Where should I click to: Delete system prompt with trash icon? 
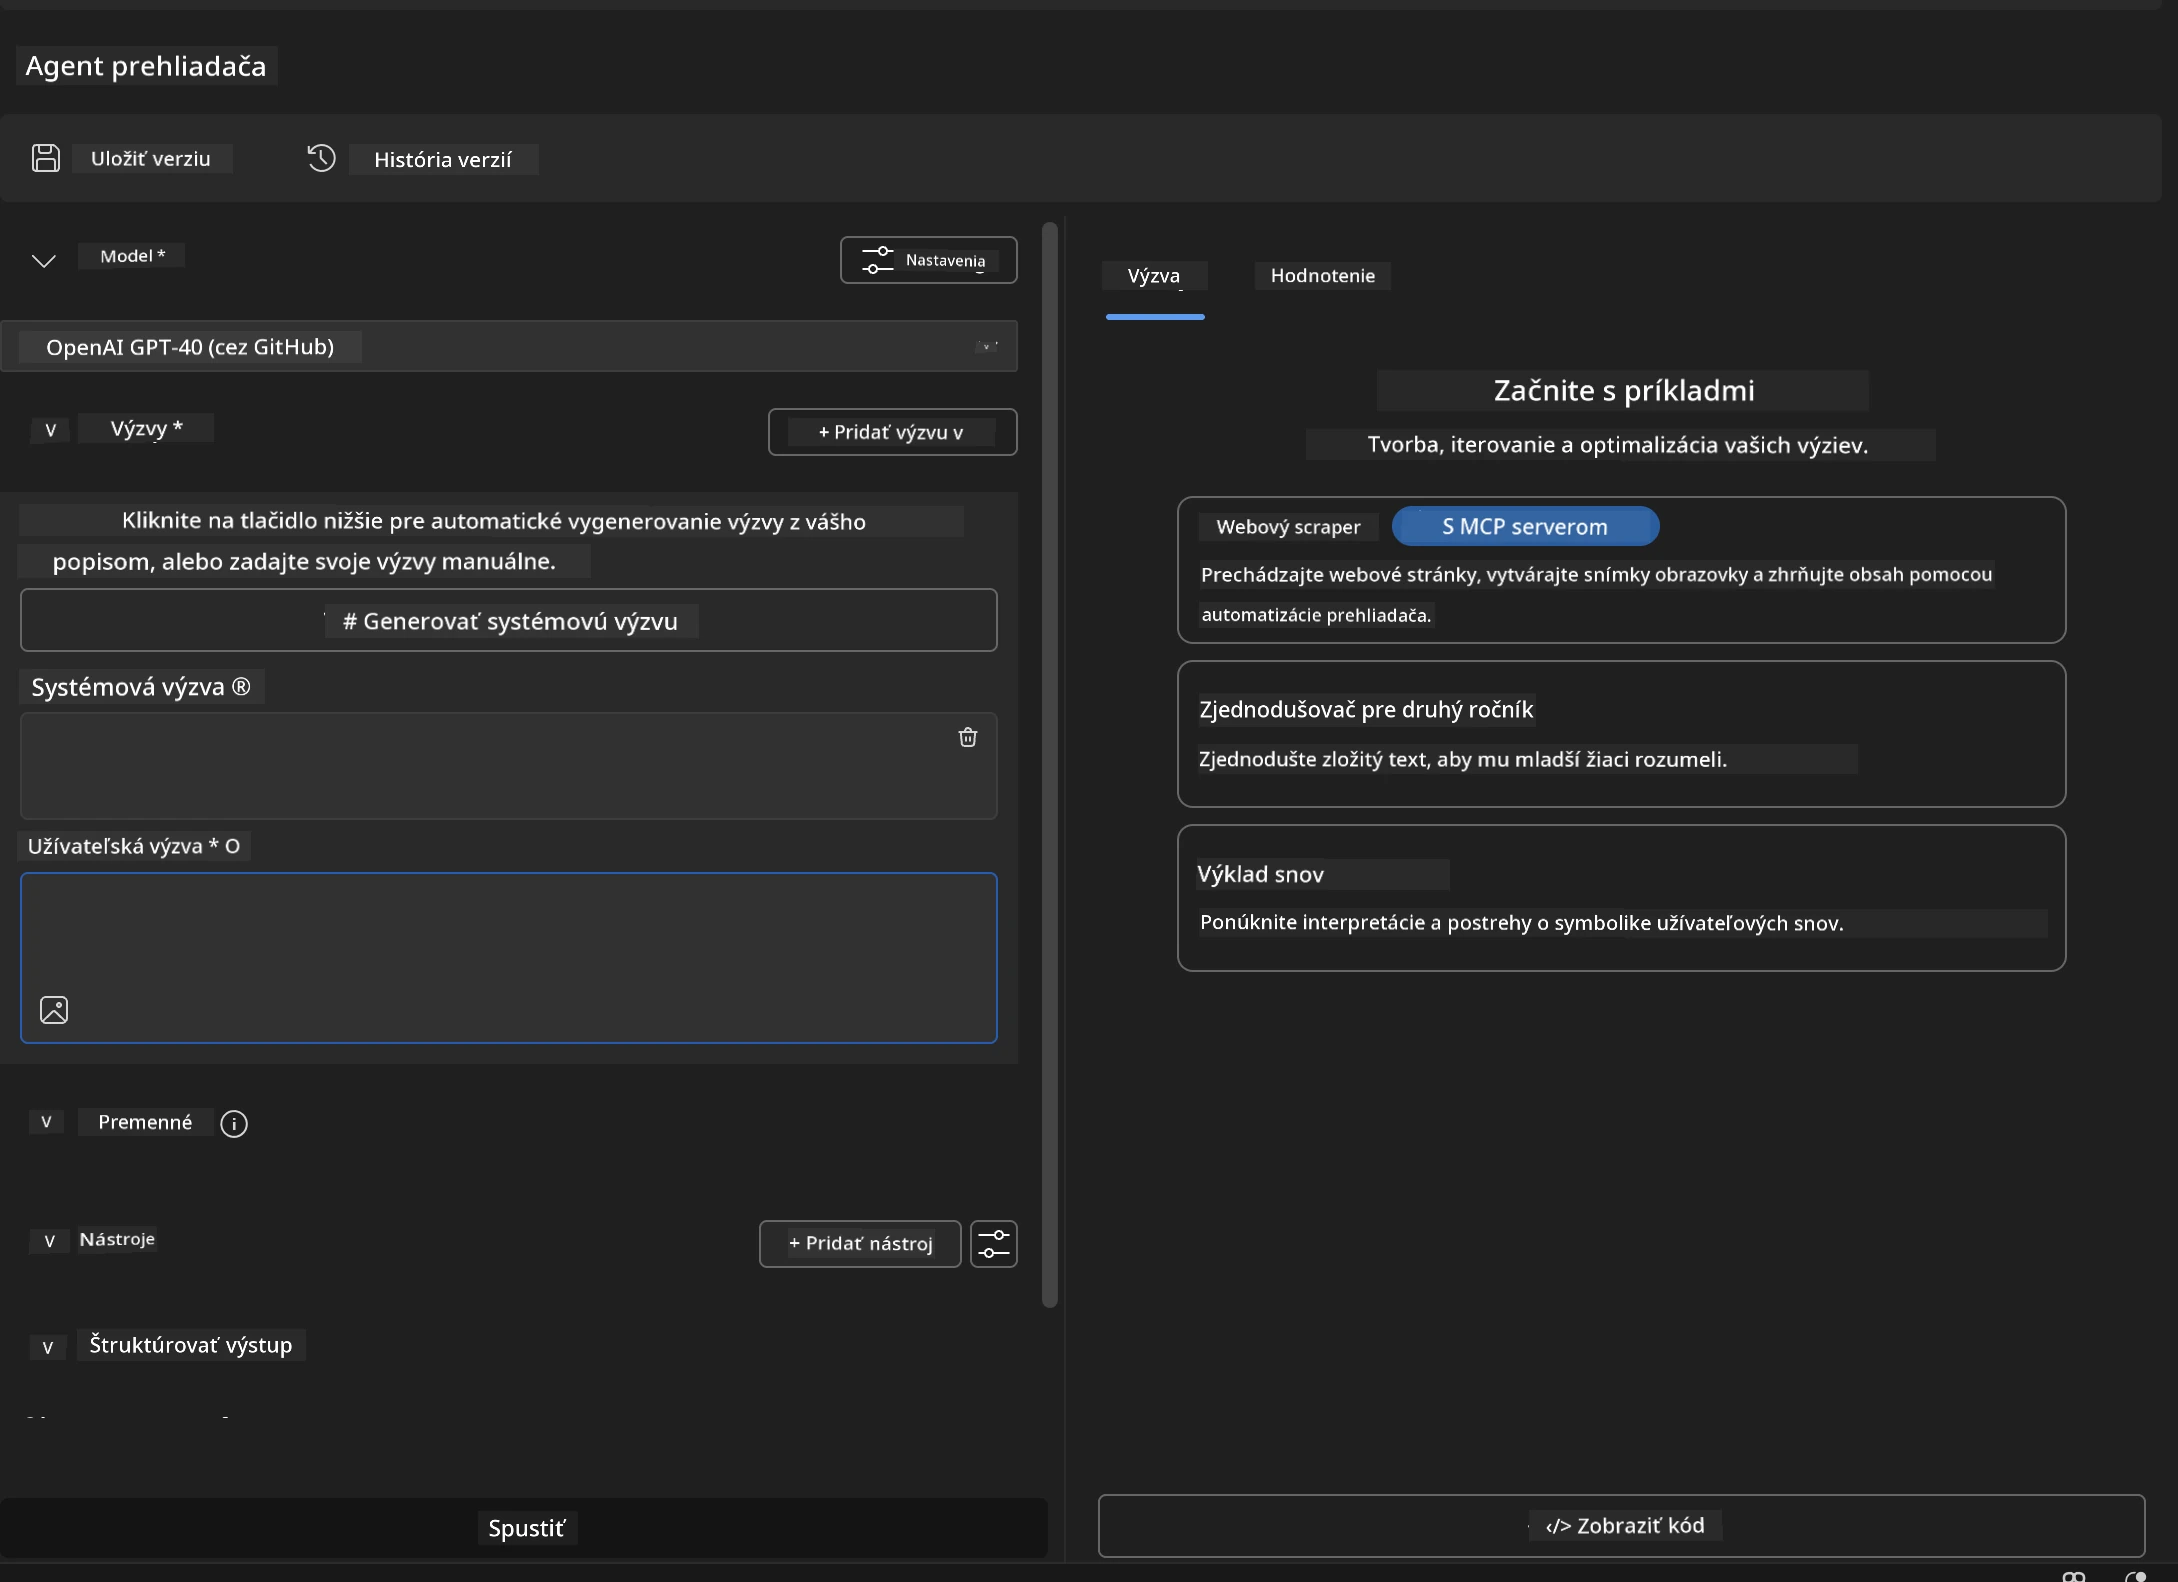967,737
